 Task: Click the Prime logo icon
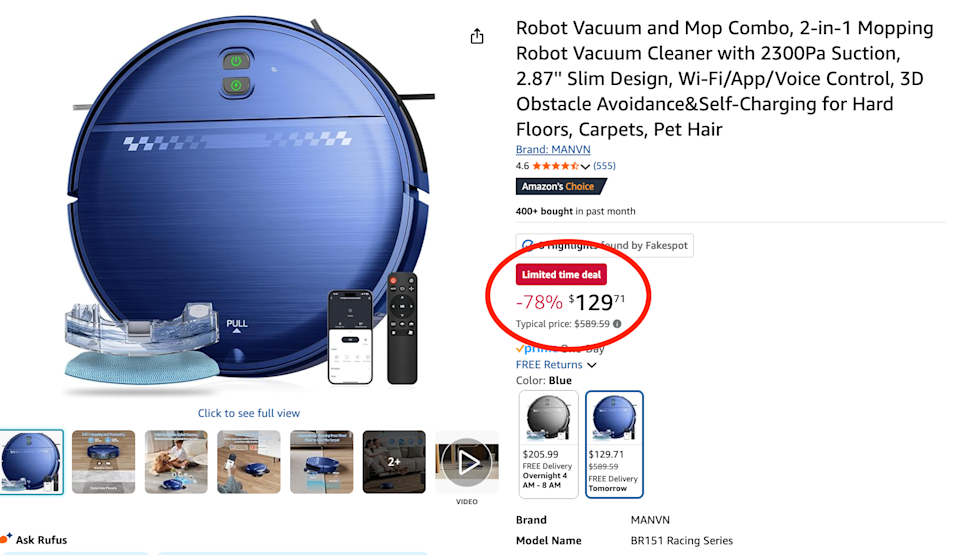point(533,349)
